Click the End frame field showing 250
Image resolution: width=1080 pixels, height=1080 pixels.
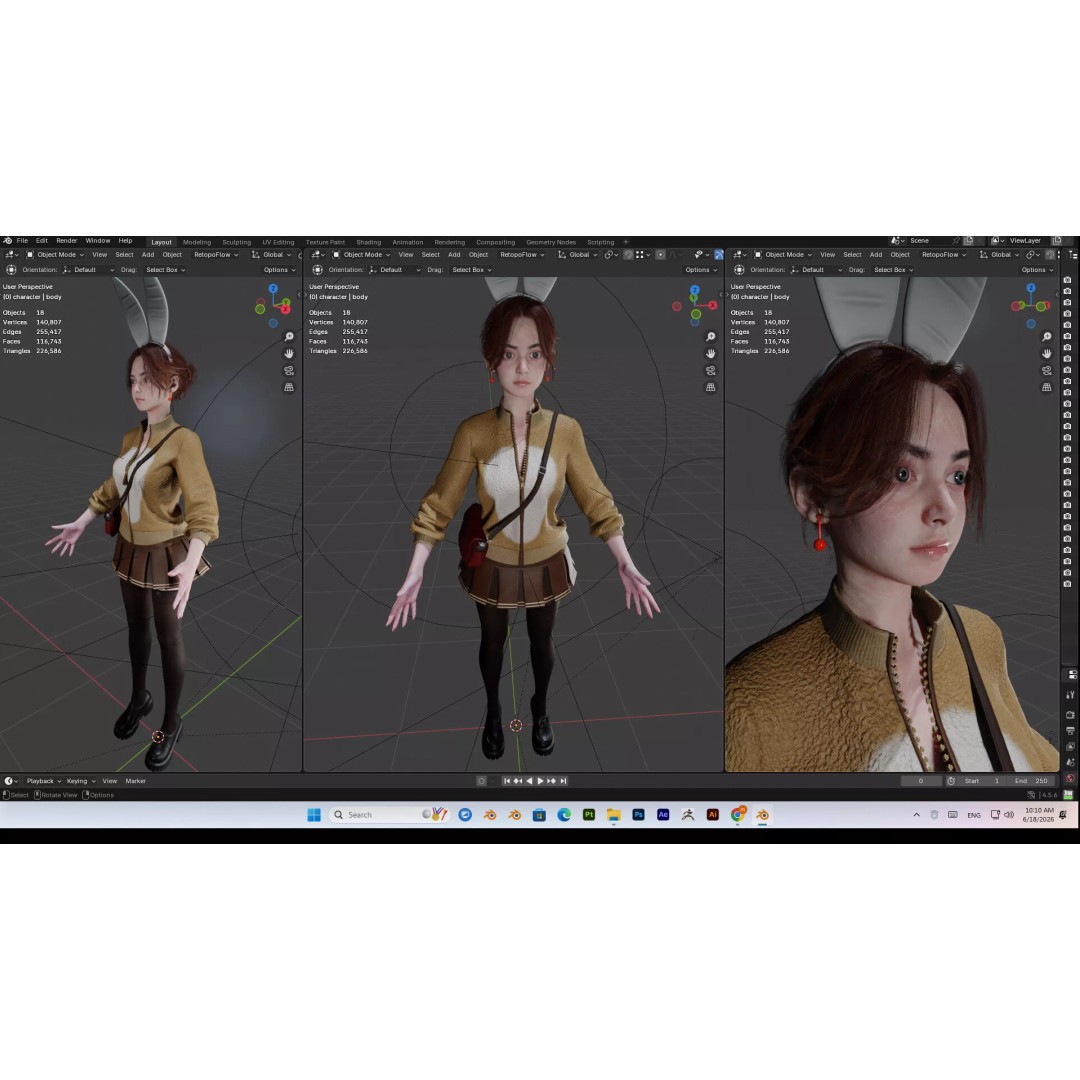coord(1031,781)
